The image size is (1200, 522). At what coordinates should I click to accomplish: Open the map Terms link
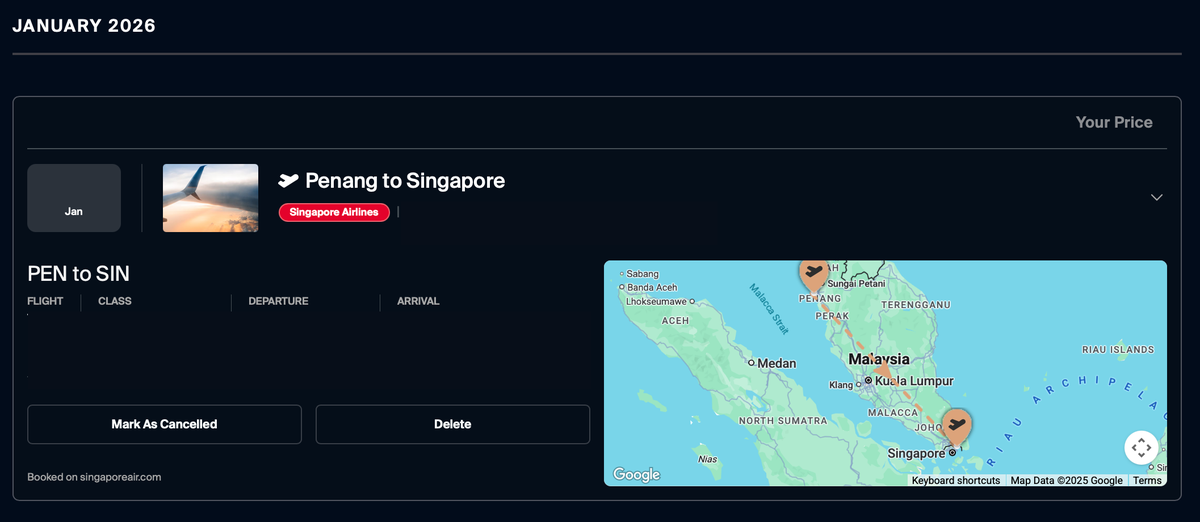tap(1147, 481)
